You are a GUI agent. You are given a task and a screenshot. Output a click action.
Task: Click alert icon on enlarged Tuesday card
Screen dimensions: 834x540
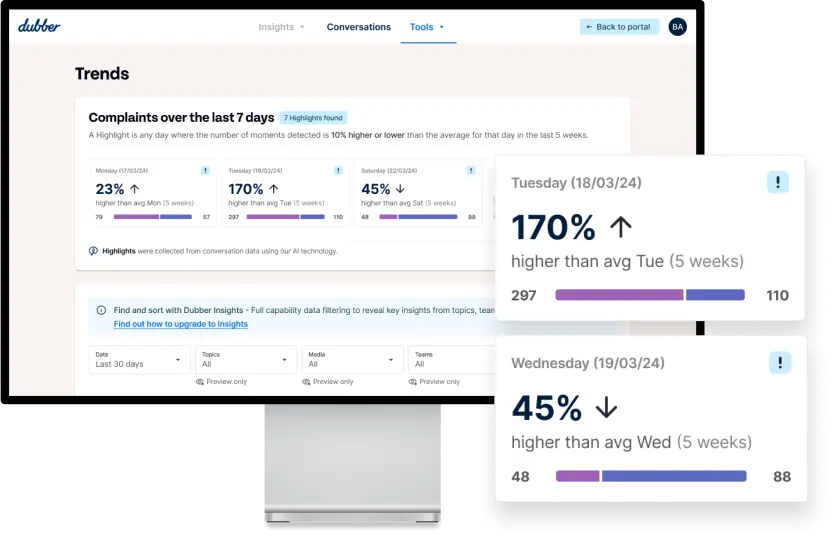pyautogui.click(x=778, y=182)
